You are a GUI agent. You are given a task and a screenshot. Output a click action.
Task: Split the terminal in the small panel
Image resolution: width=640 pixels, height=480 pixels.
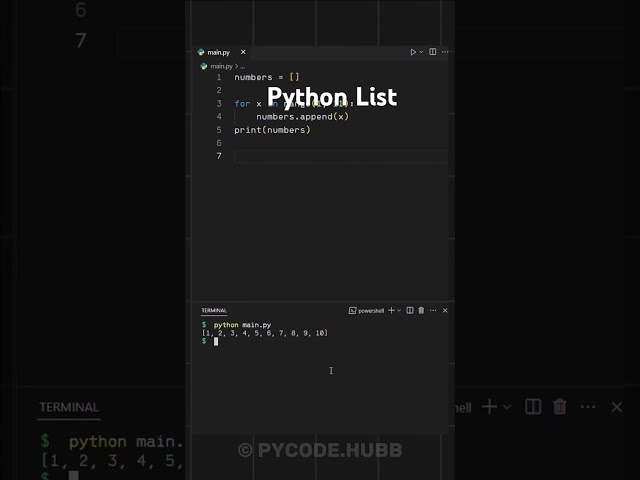[x=410, y=311]
